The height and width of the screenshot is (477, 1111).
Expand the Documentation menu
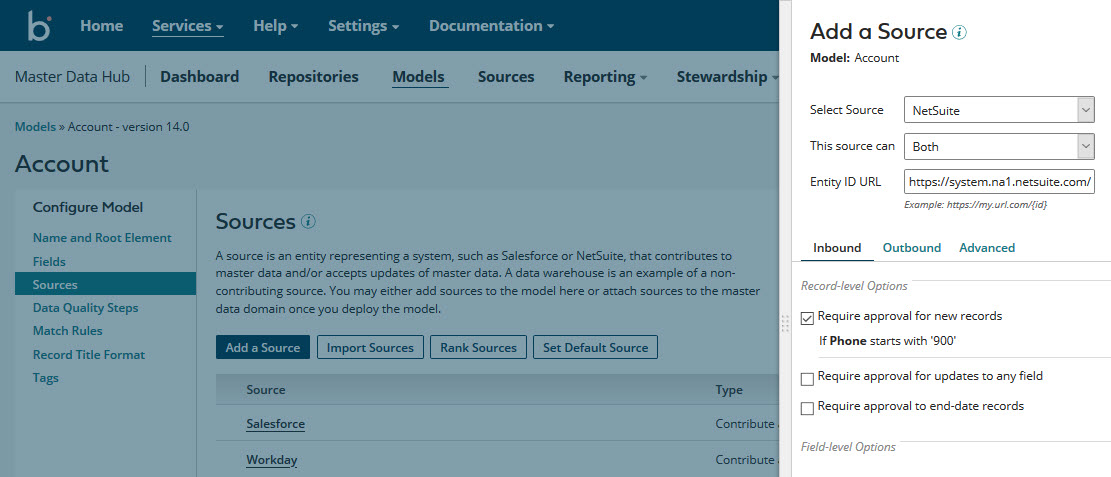coord(492,26)
